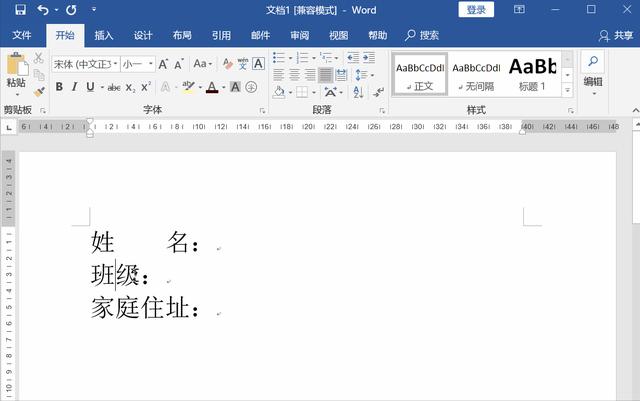The image size is (640, 401).
Task: Open Asian layout options icon
Action: pyautogui.click(x=331, y=92)
